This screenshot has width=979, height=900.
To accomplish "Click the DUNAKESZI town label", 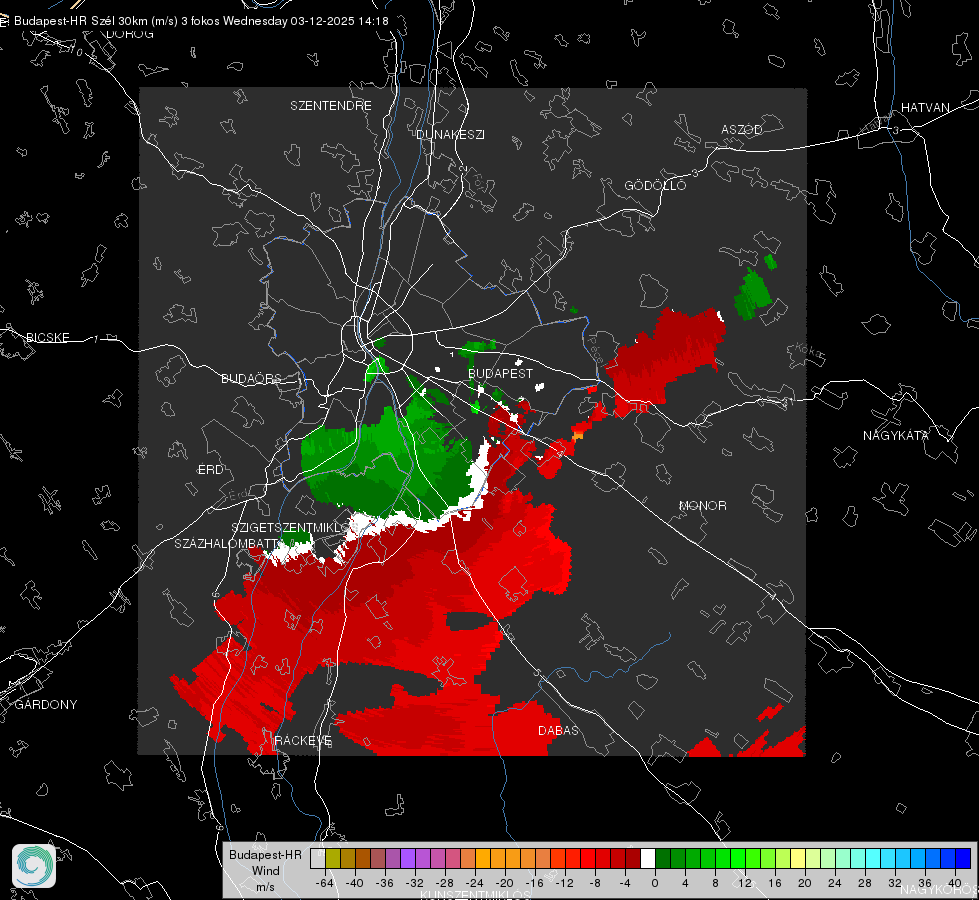I will [450, 135].
